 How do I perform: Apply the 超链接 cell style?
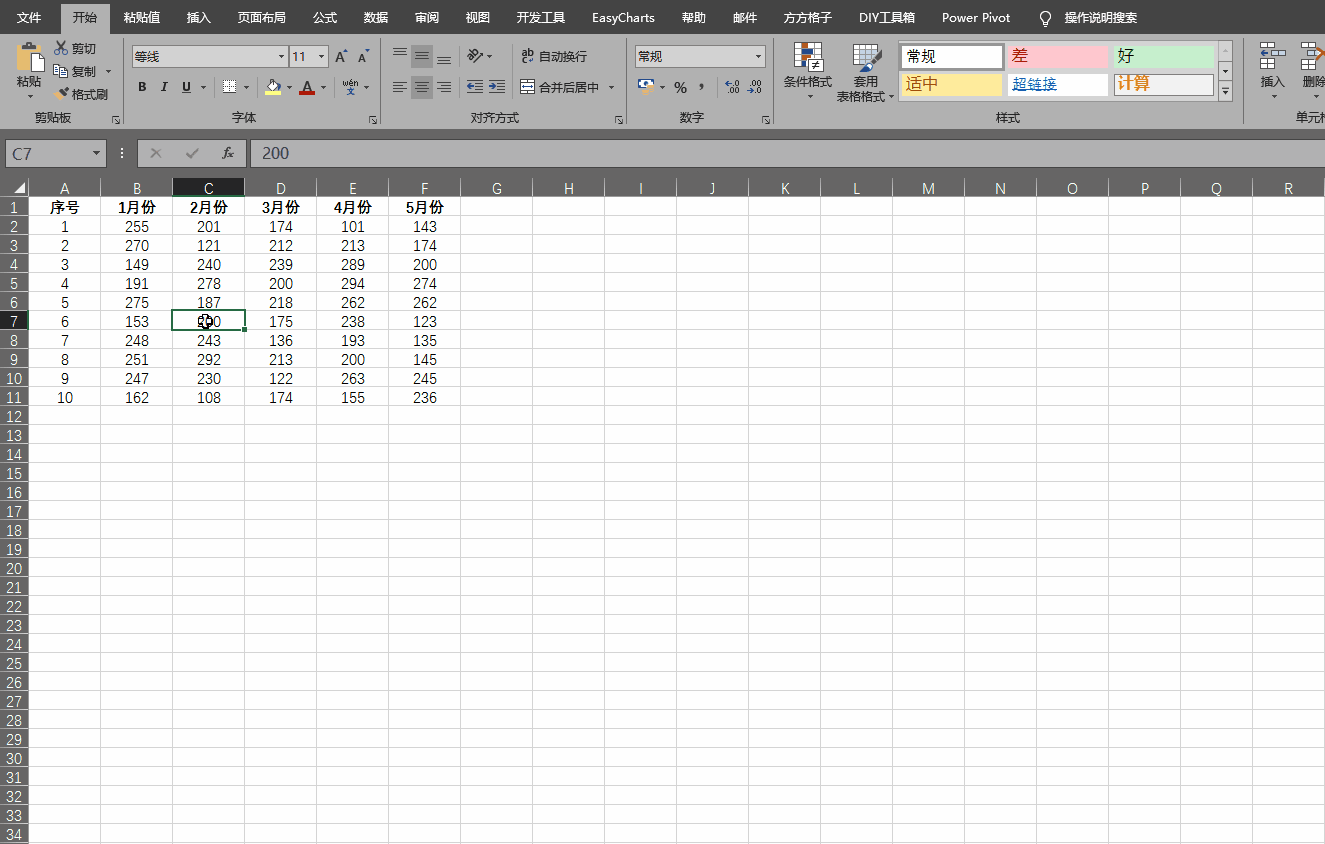click(x=1058, y=84)
